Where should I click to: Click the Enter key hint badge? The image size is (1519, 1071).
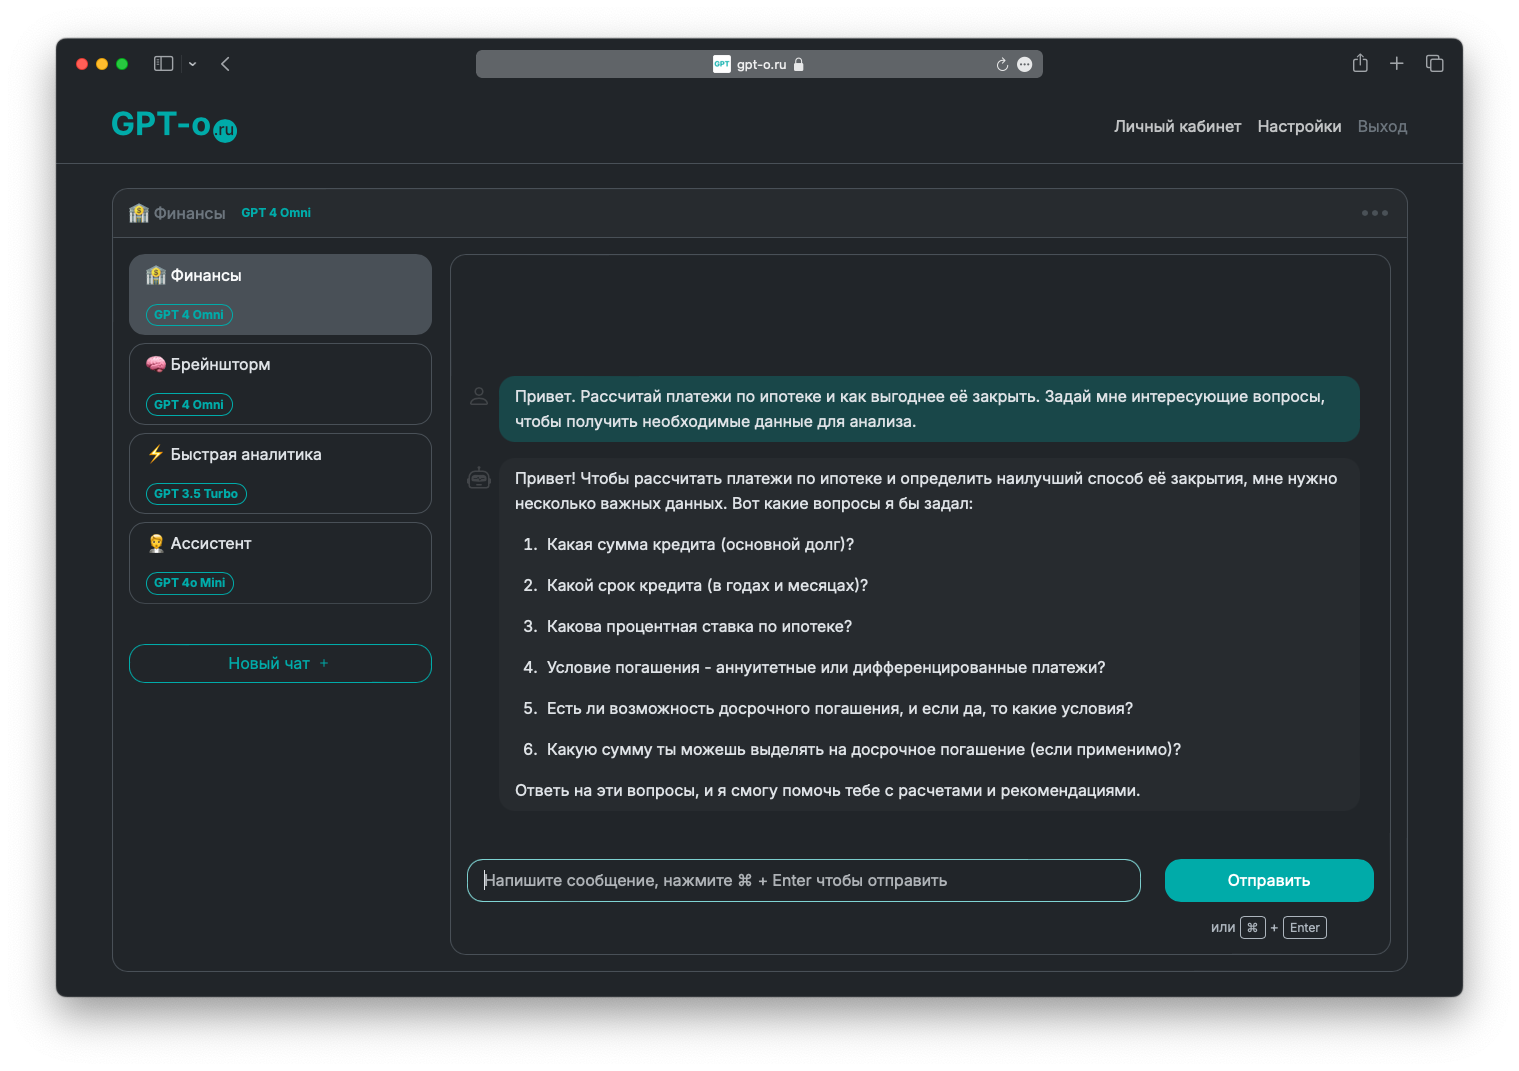tap(1305, 928)
